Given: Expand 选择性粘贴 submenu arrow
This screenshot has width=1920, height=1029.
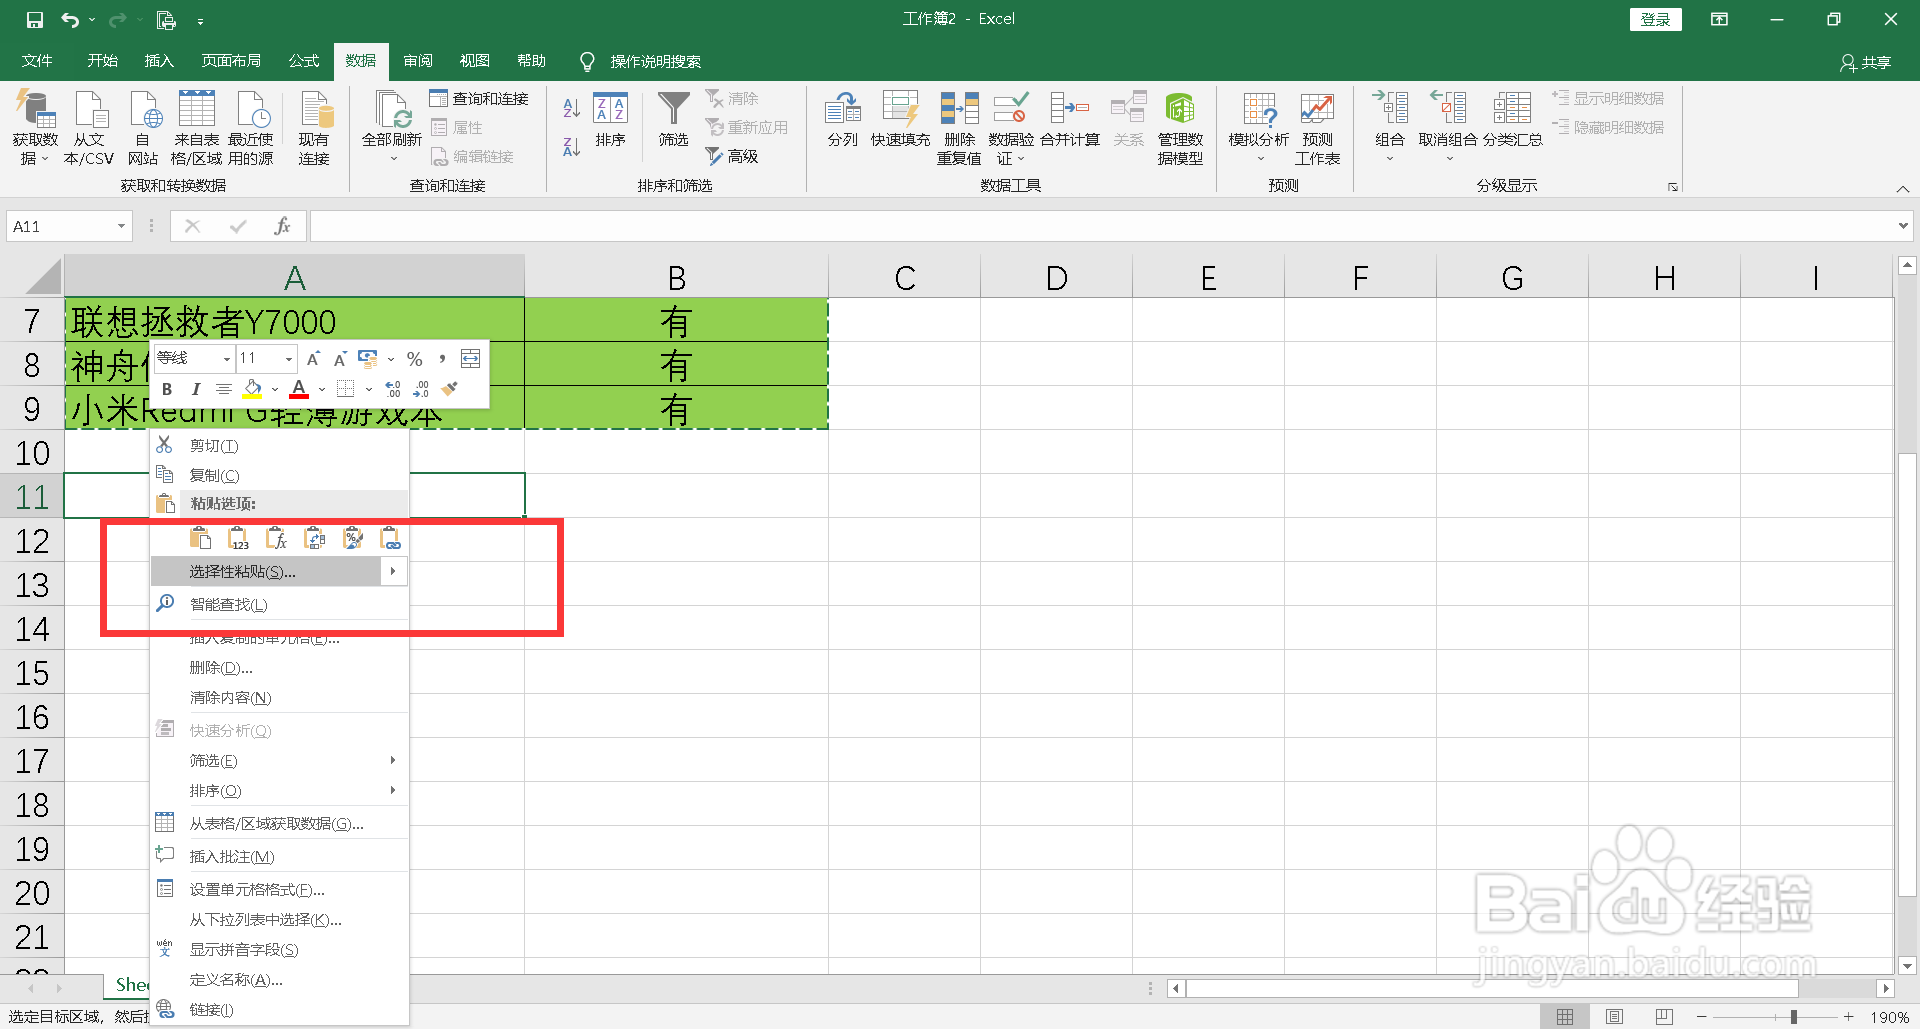Looking at the screenshot, I should coord(393,571).
